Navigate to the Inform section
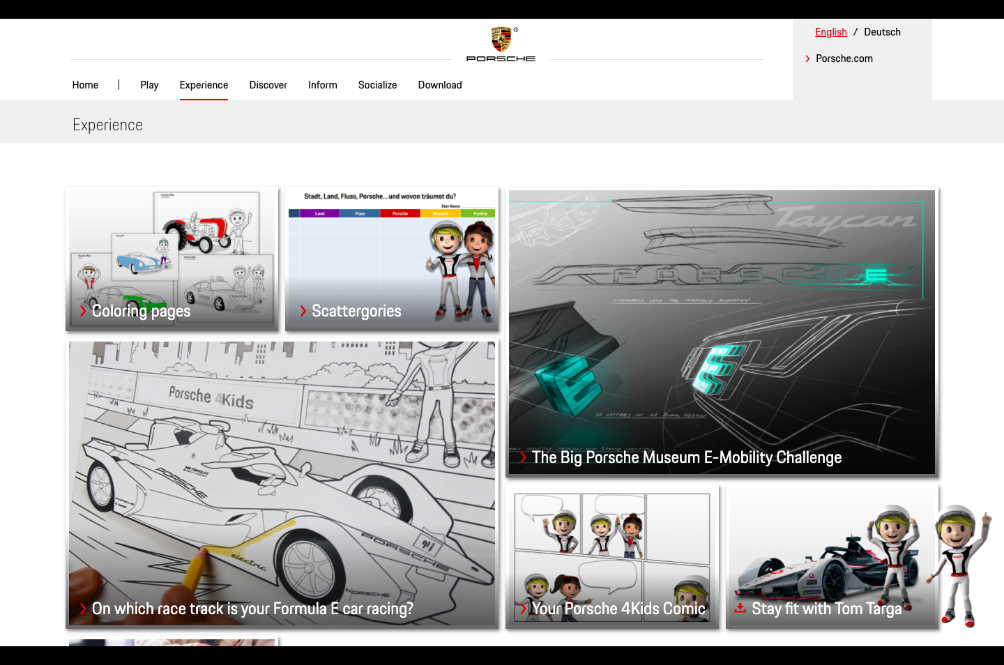1004x665 pixels. pyautogui.click(x=323, y=84)
